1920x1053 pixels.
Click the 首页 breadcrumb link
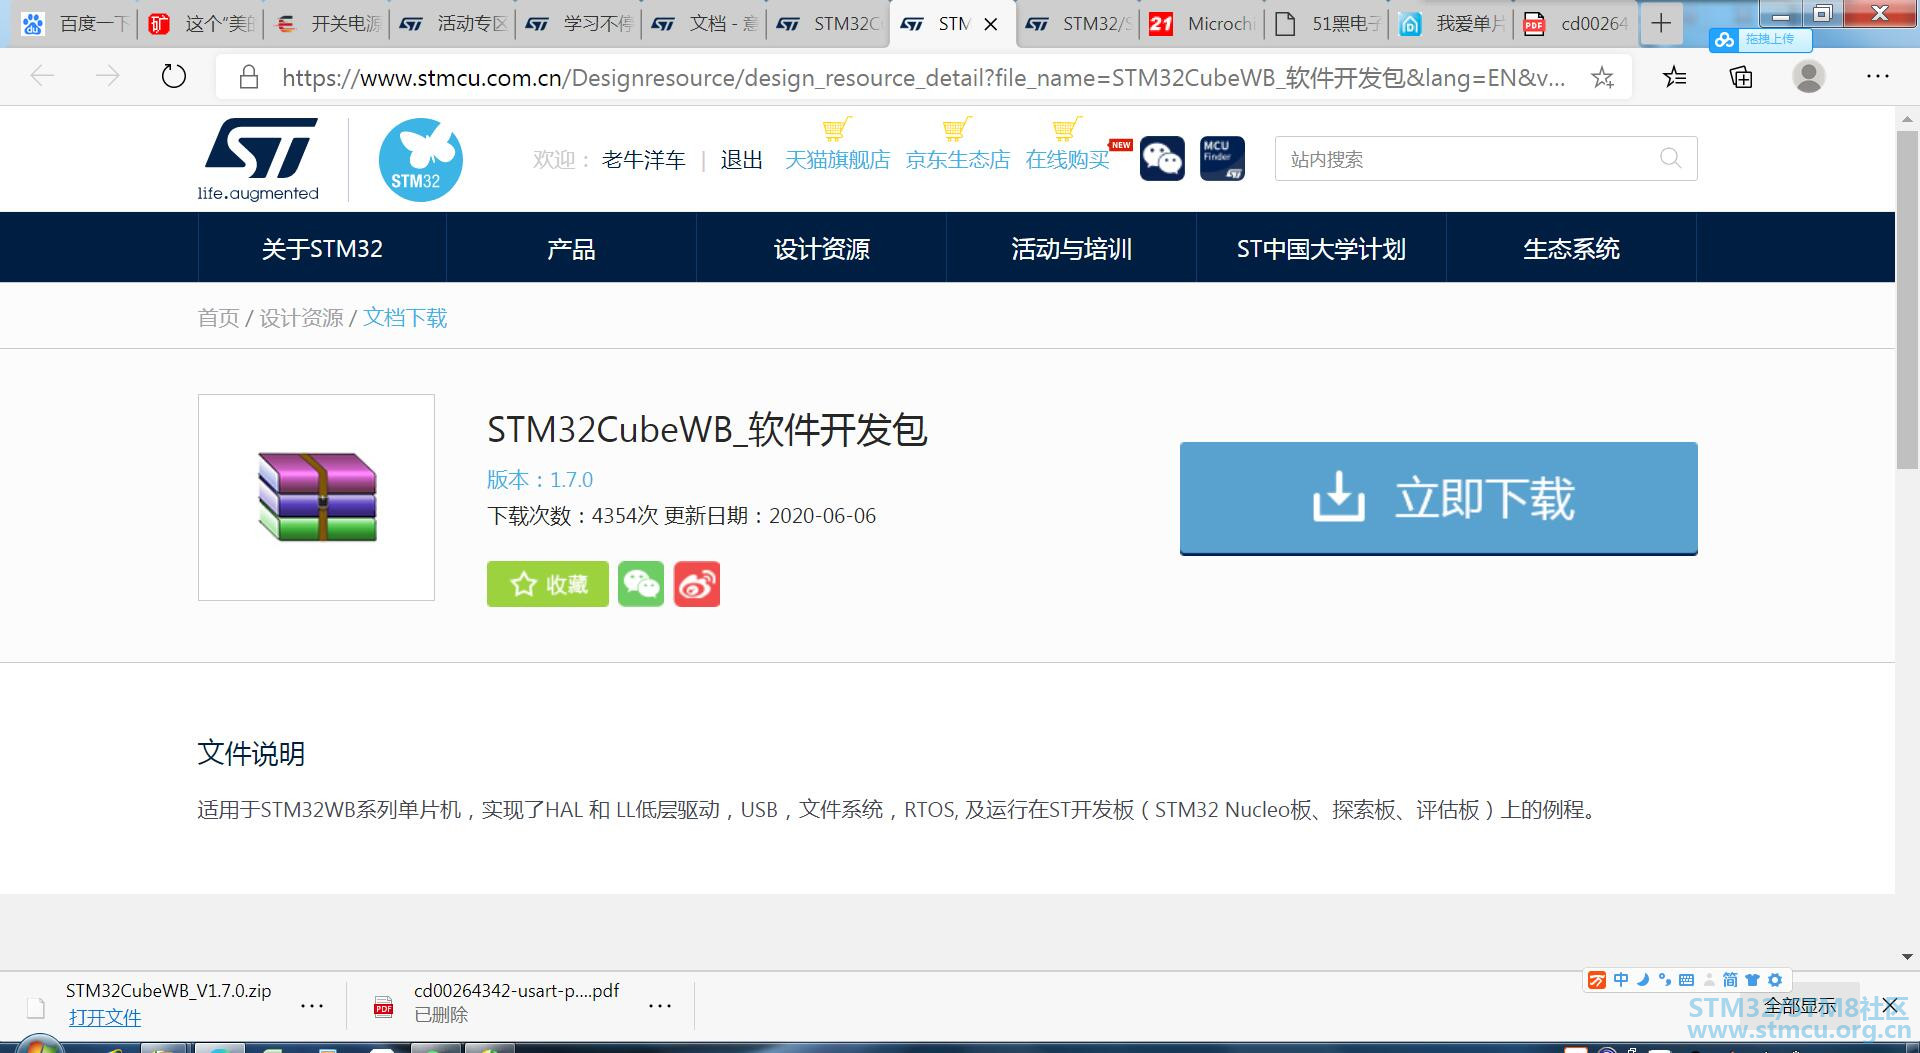coord(218,317)
